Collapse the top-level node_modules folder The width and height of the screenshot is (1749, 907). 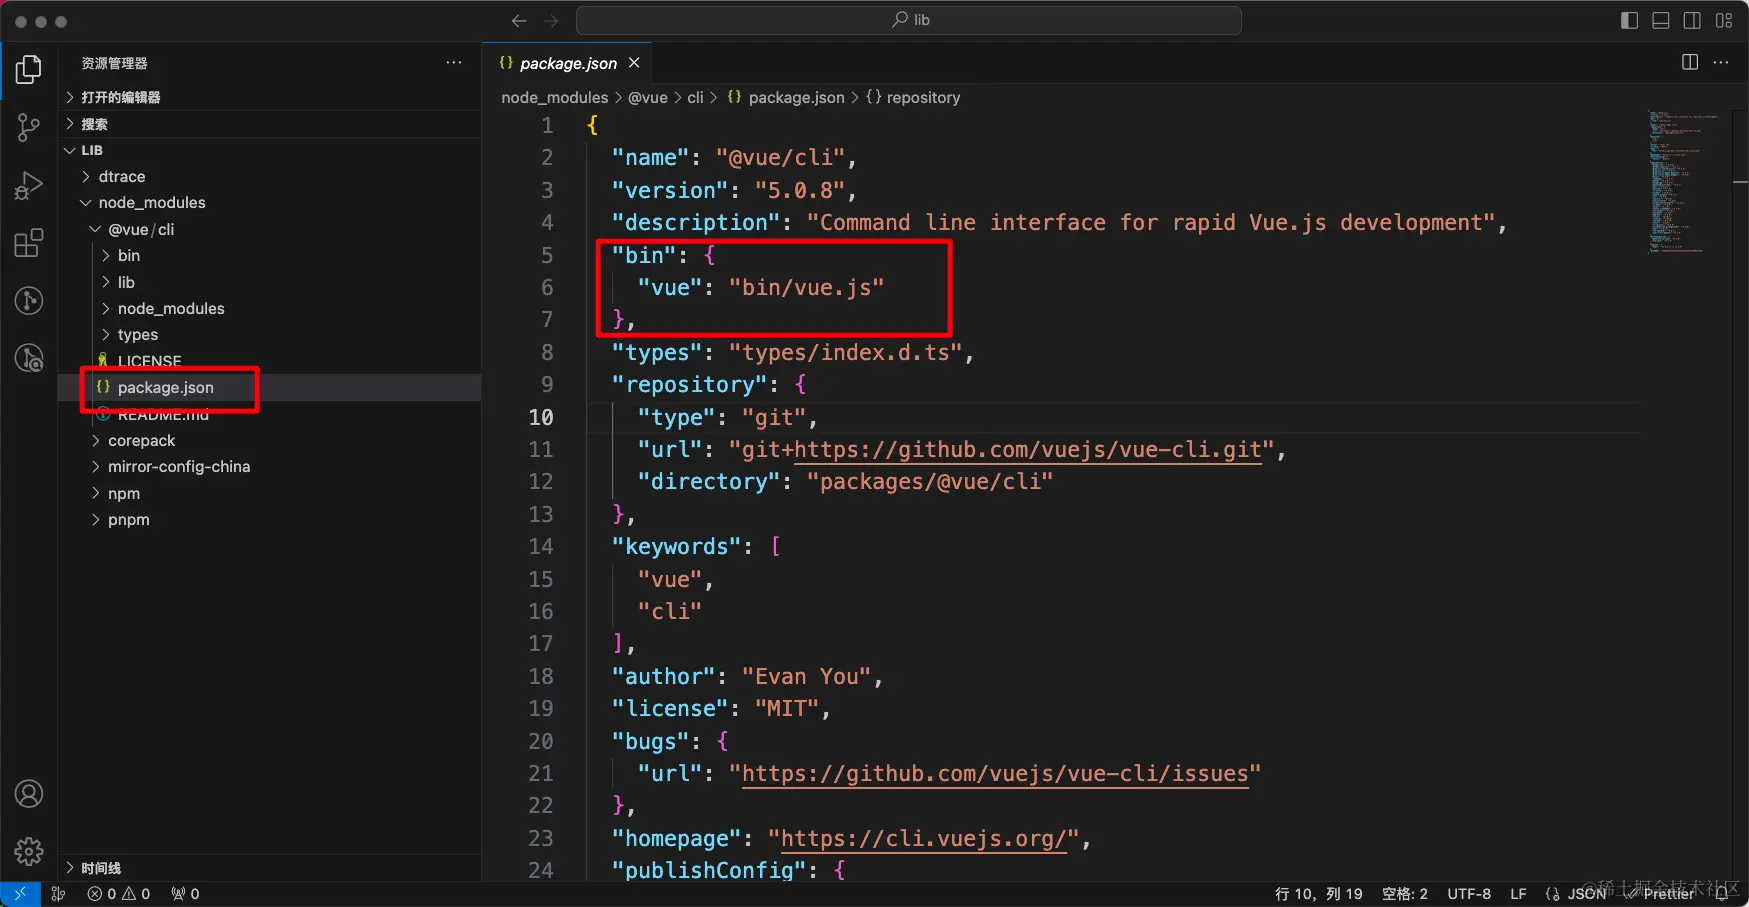point(270,202)
